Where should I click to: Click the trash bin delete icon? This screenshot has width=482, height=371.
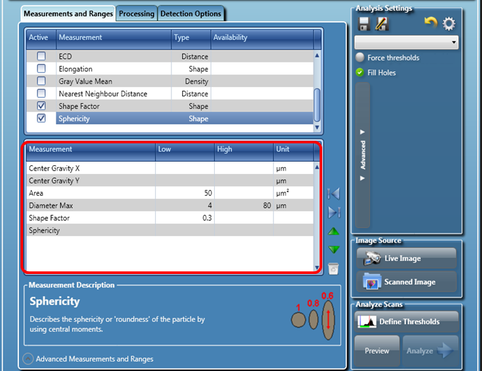[x=333, y=269]
